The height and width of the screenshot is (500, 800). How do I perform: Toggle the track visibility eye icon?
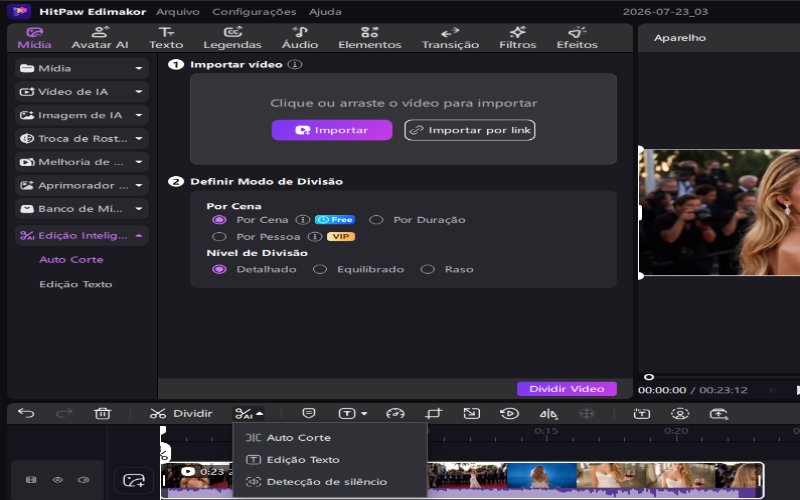click(x=58, y=480)
